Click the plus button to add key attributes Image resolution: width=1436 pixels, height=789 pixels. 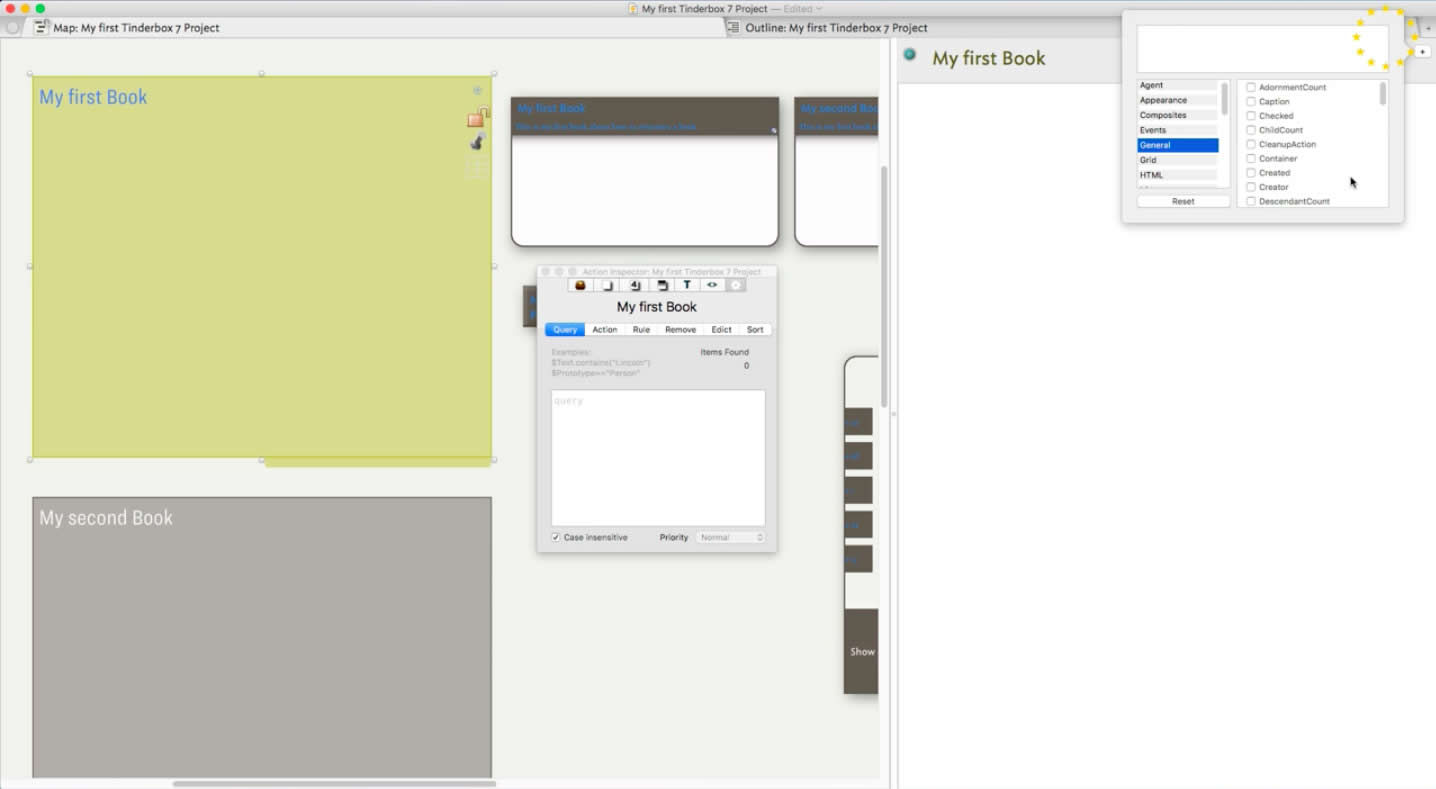(1422, 52)
